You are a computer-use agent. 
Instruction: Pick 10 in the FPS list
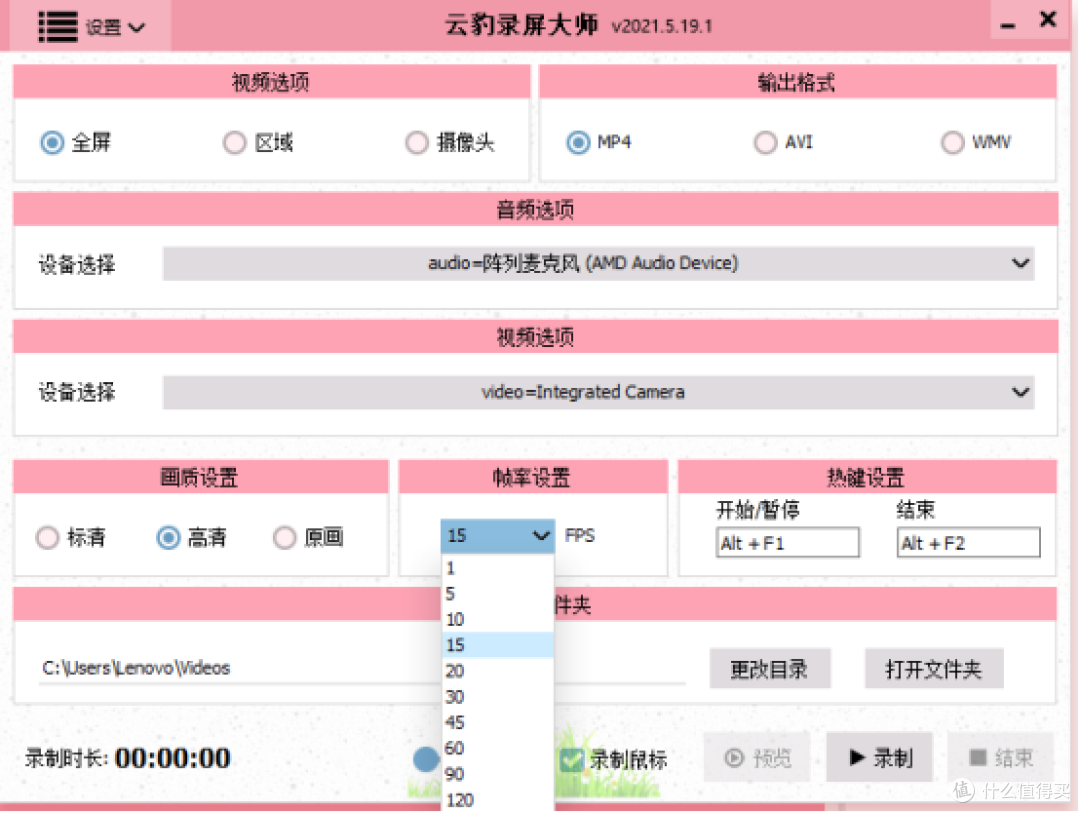click(x=497, y=619)
